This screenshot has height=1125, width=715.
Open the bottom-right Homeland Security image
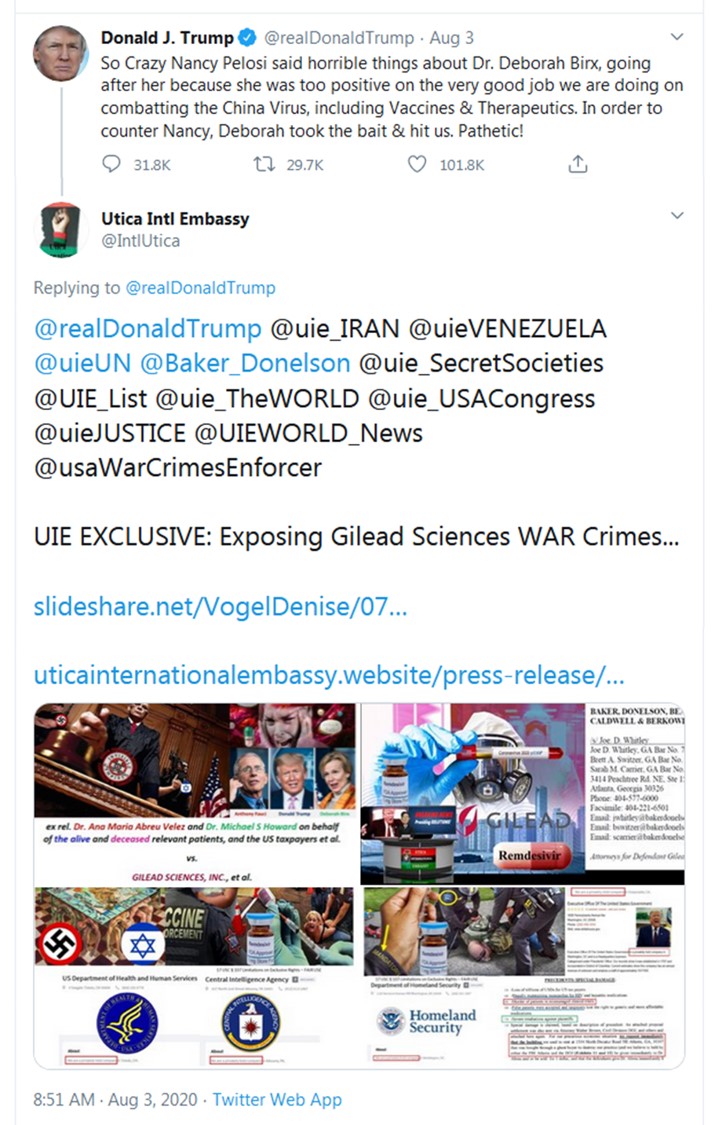[x=522, y=978]
